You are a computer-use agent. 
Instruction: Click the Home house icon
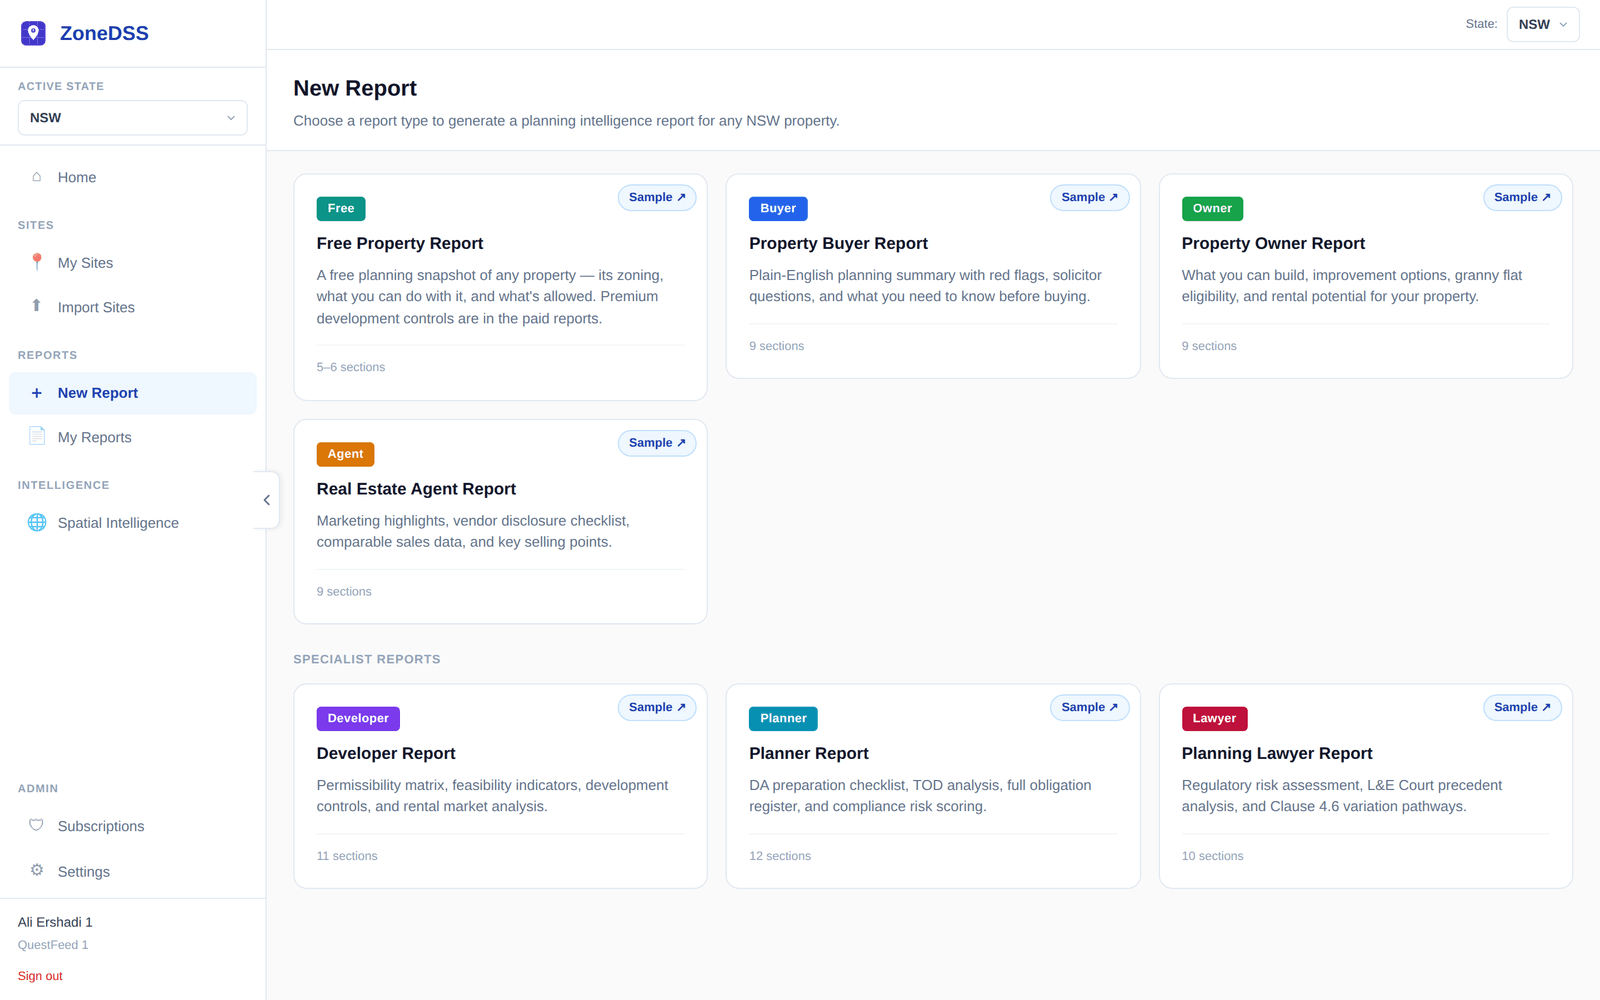pos(37,177)
